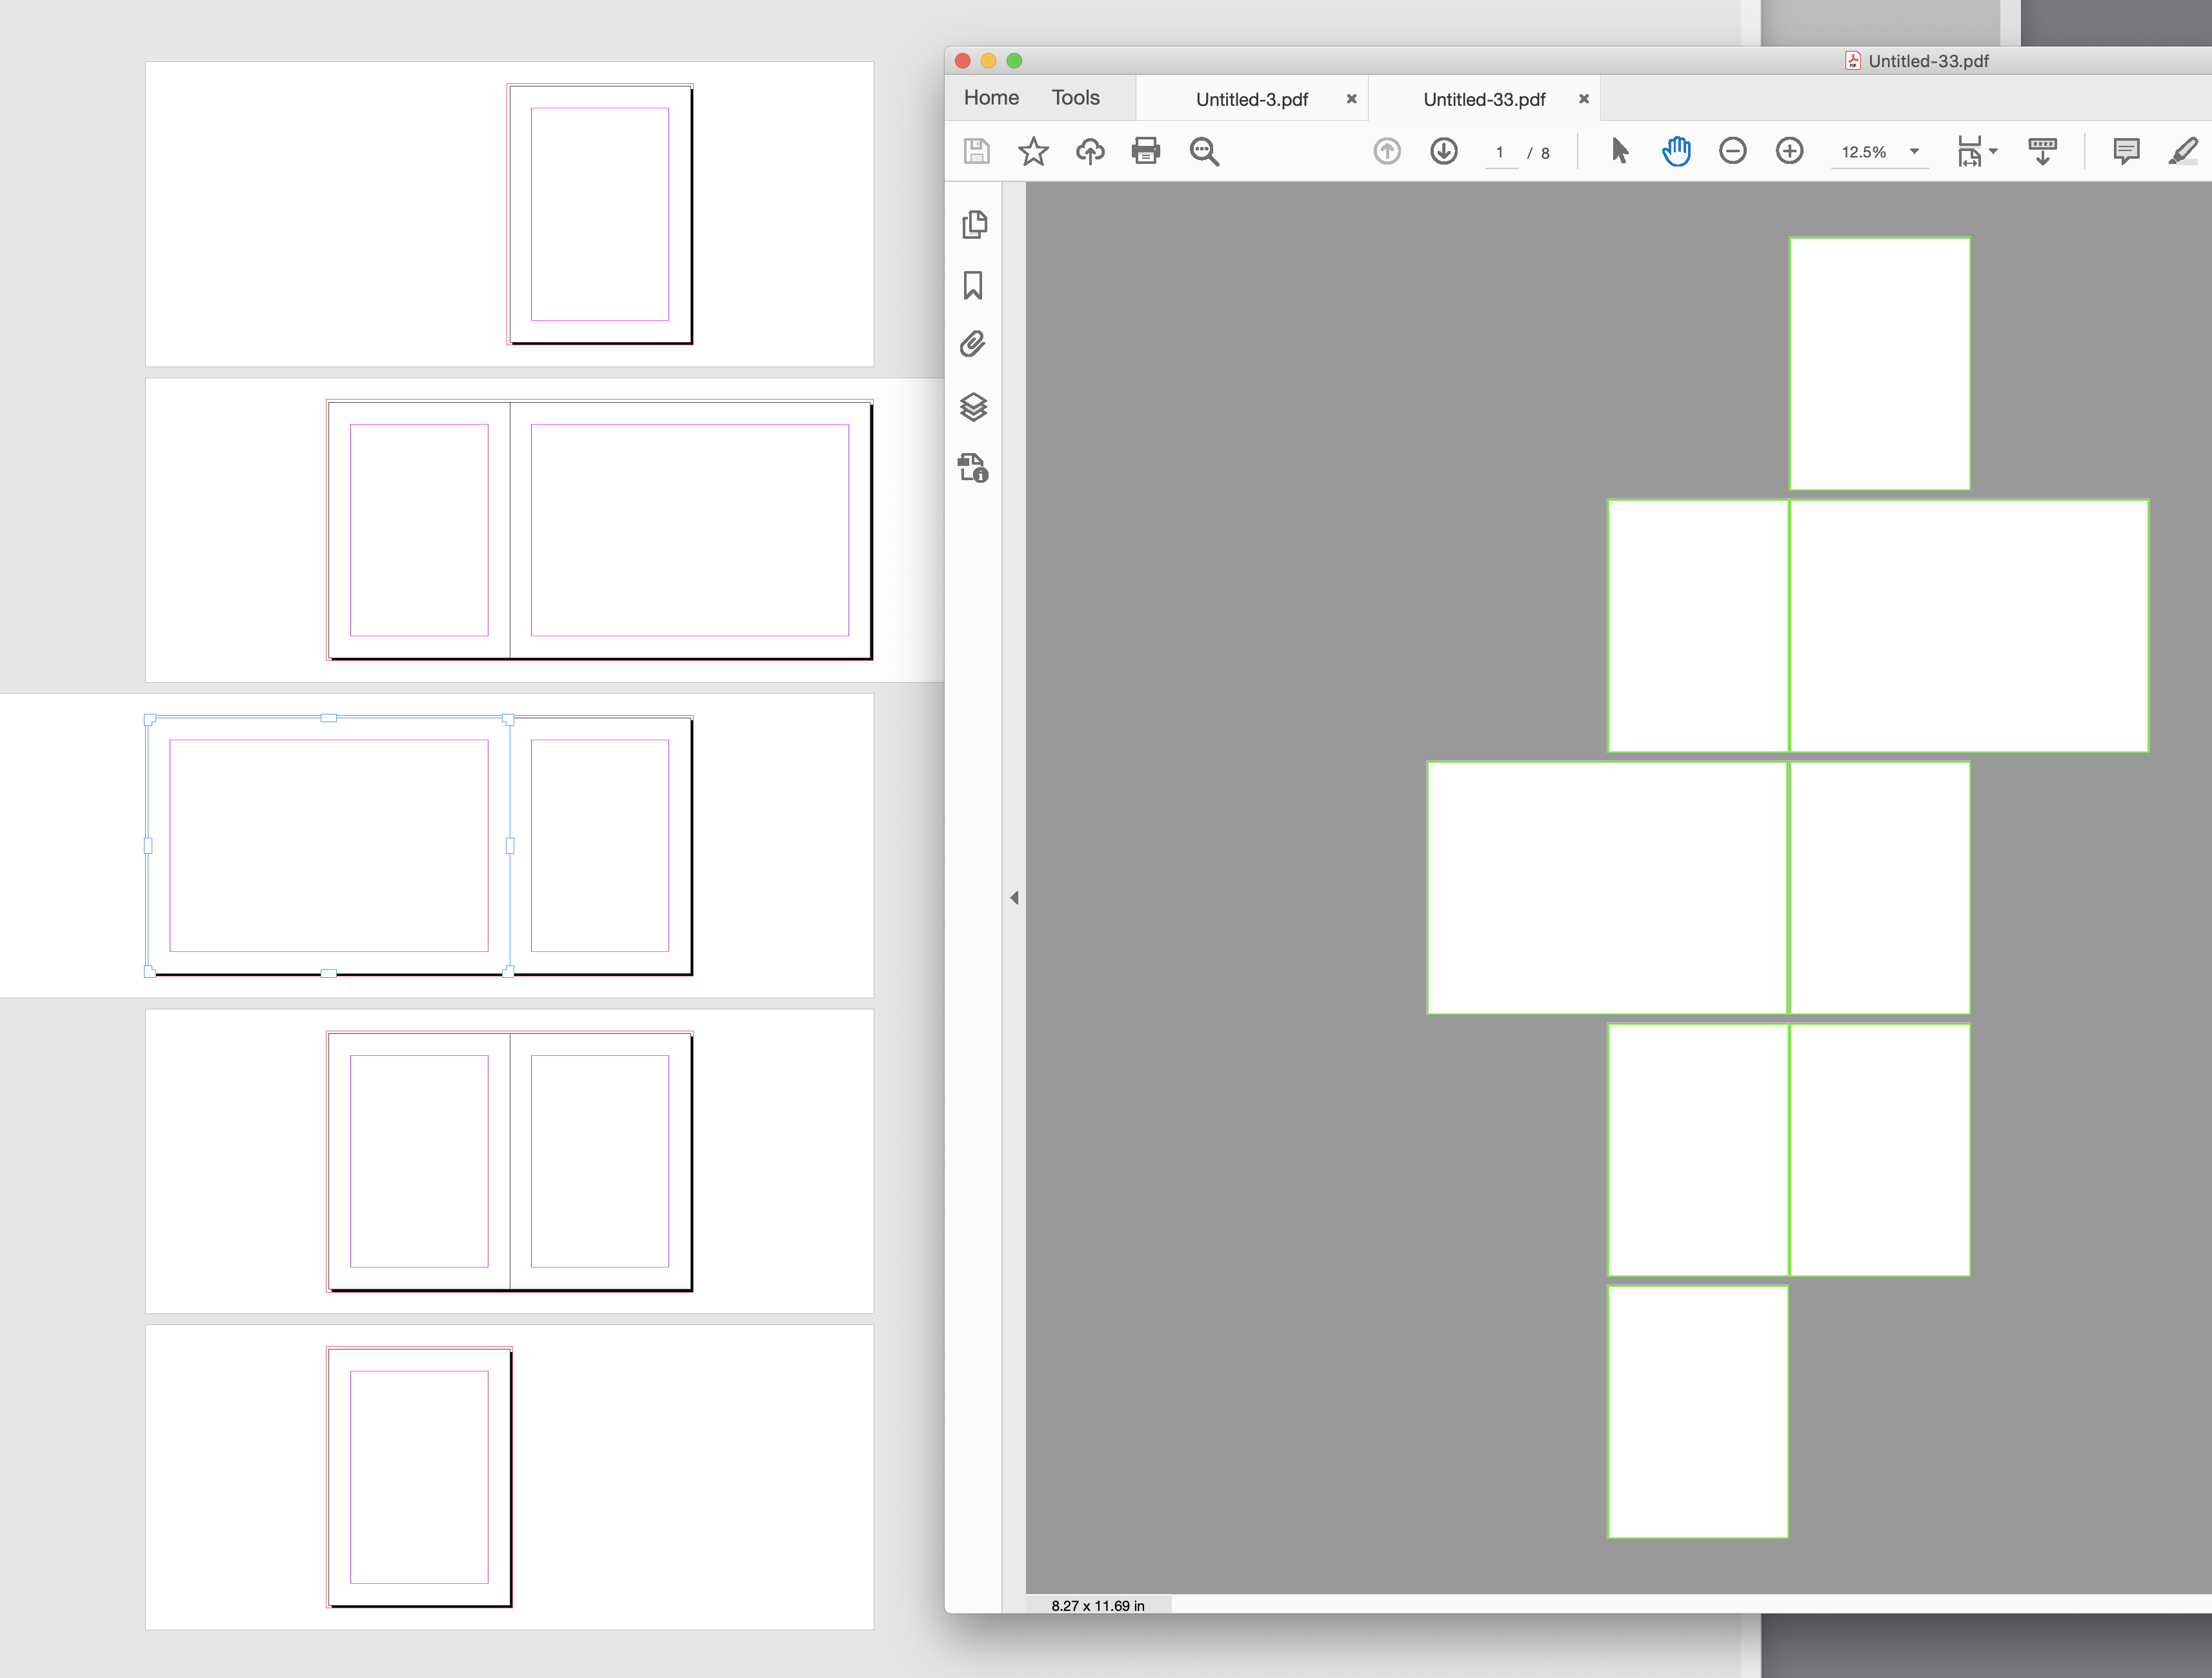Star the document as favorite
The image size is (2212, 1678).
point(1033,151)
